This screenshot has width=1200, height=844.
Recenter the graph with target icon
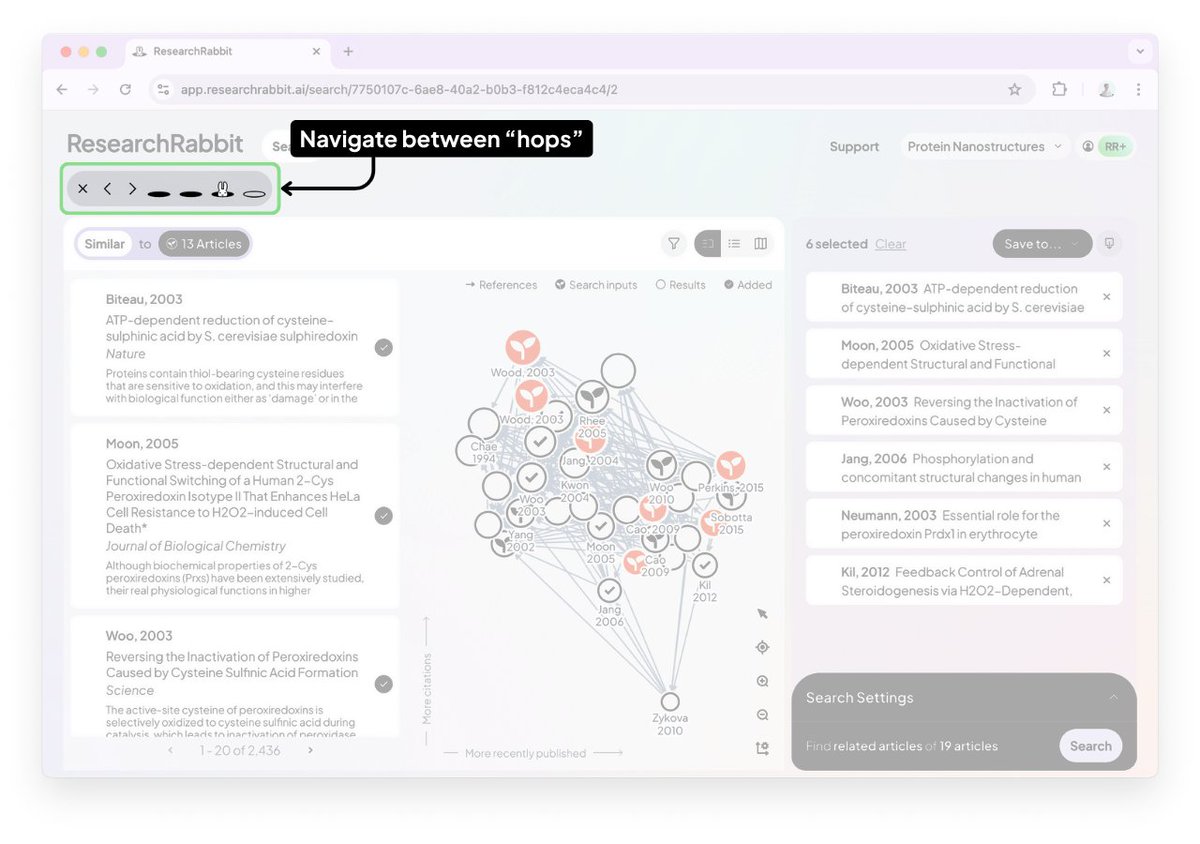(762, 647)
